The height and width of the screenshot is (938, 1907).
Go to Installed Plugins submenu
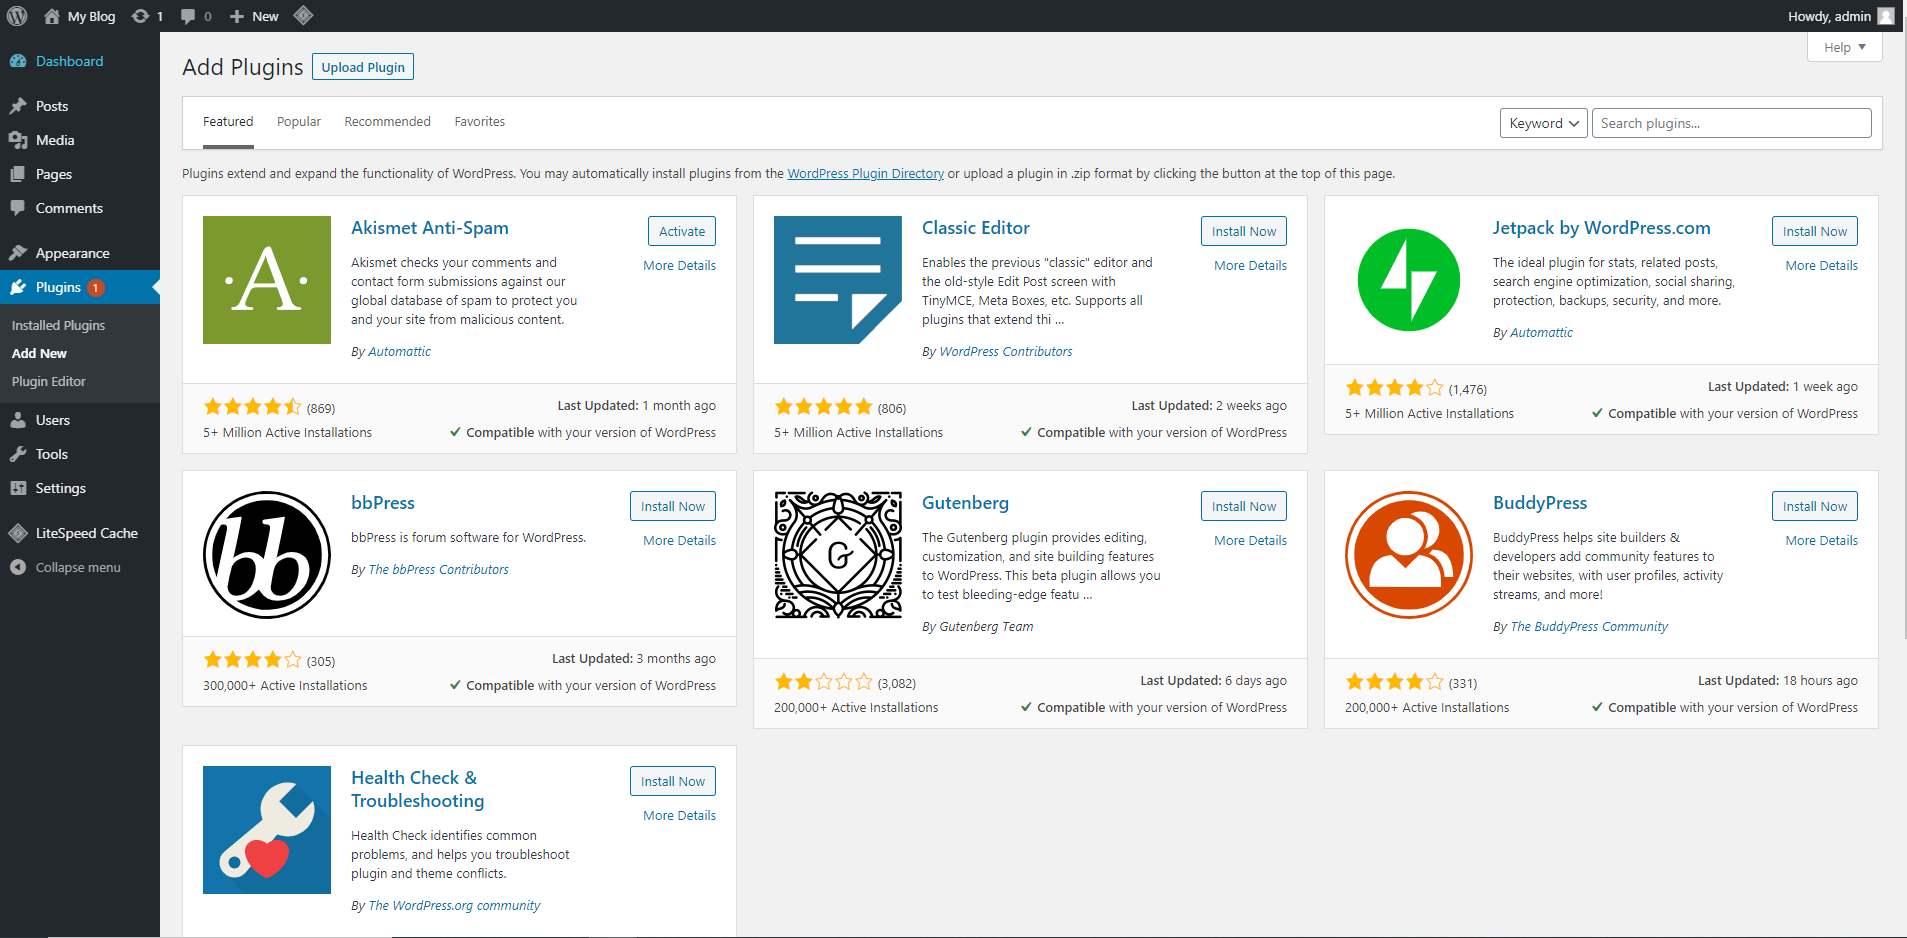coord(58,325)
